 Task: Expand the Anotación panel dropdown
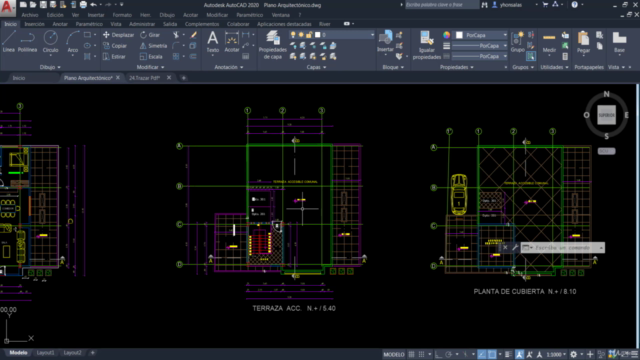229,67
